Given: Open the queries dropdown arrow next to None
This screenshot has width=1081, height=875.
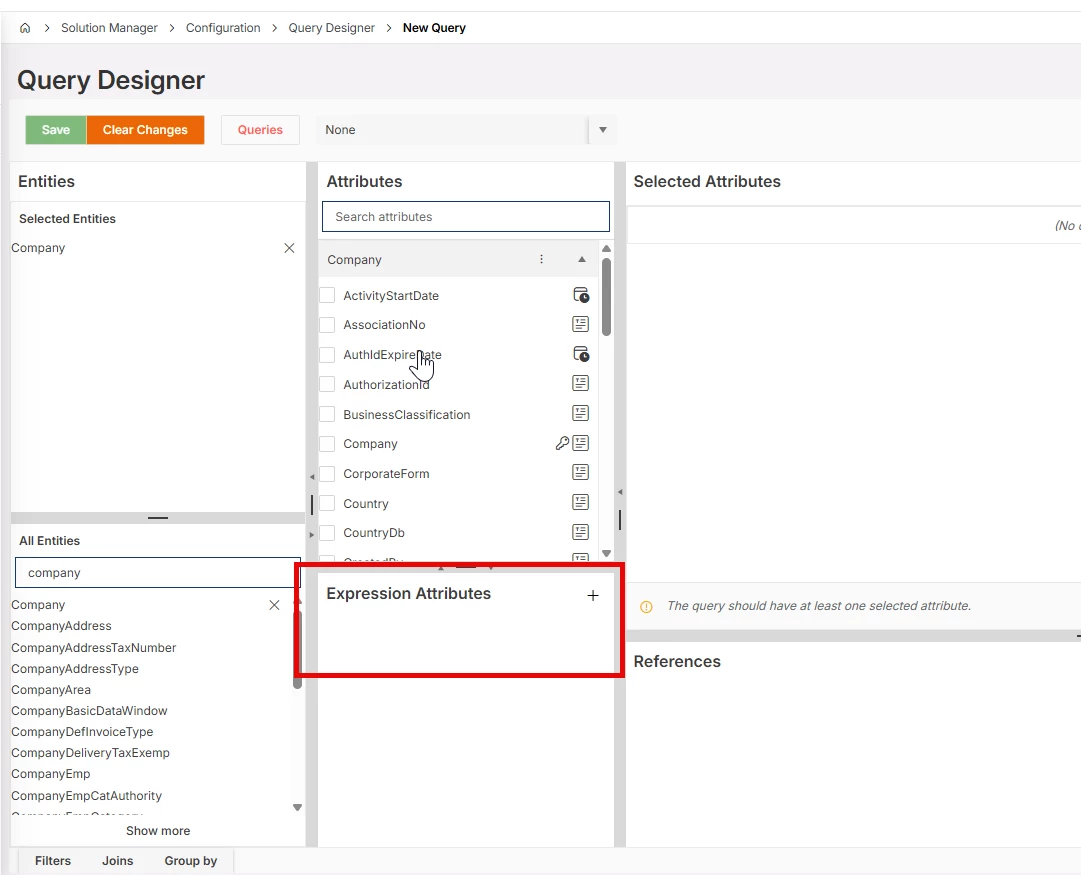Looking at the screenshot, I should [602, 130].
